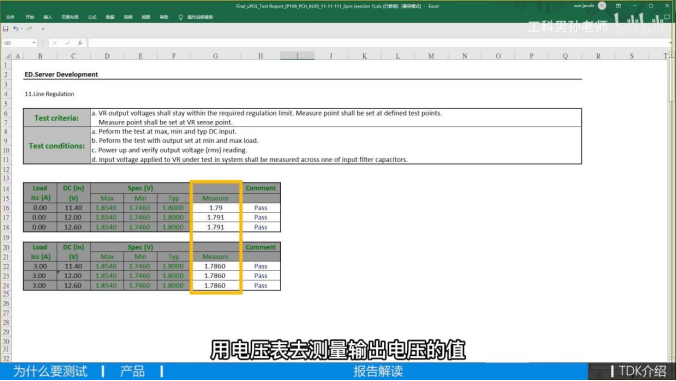
Task: Switch to the 视图 View tab
Action: 146,17
